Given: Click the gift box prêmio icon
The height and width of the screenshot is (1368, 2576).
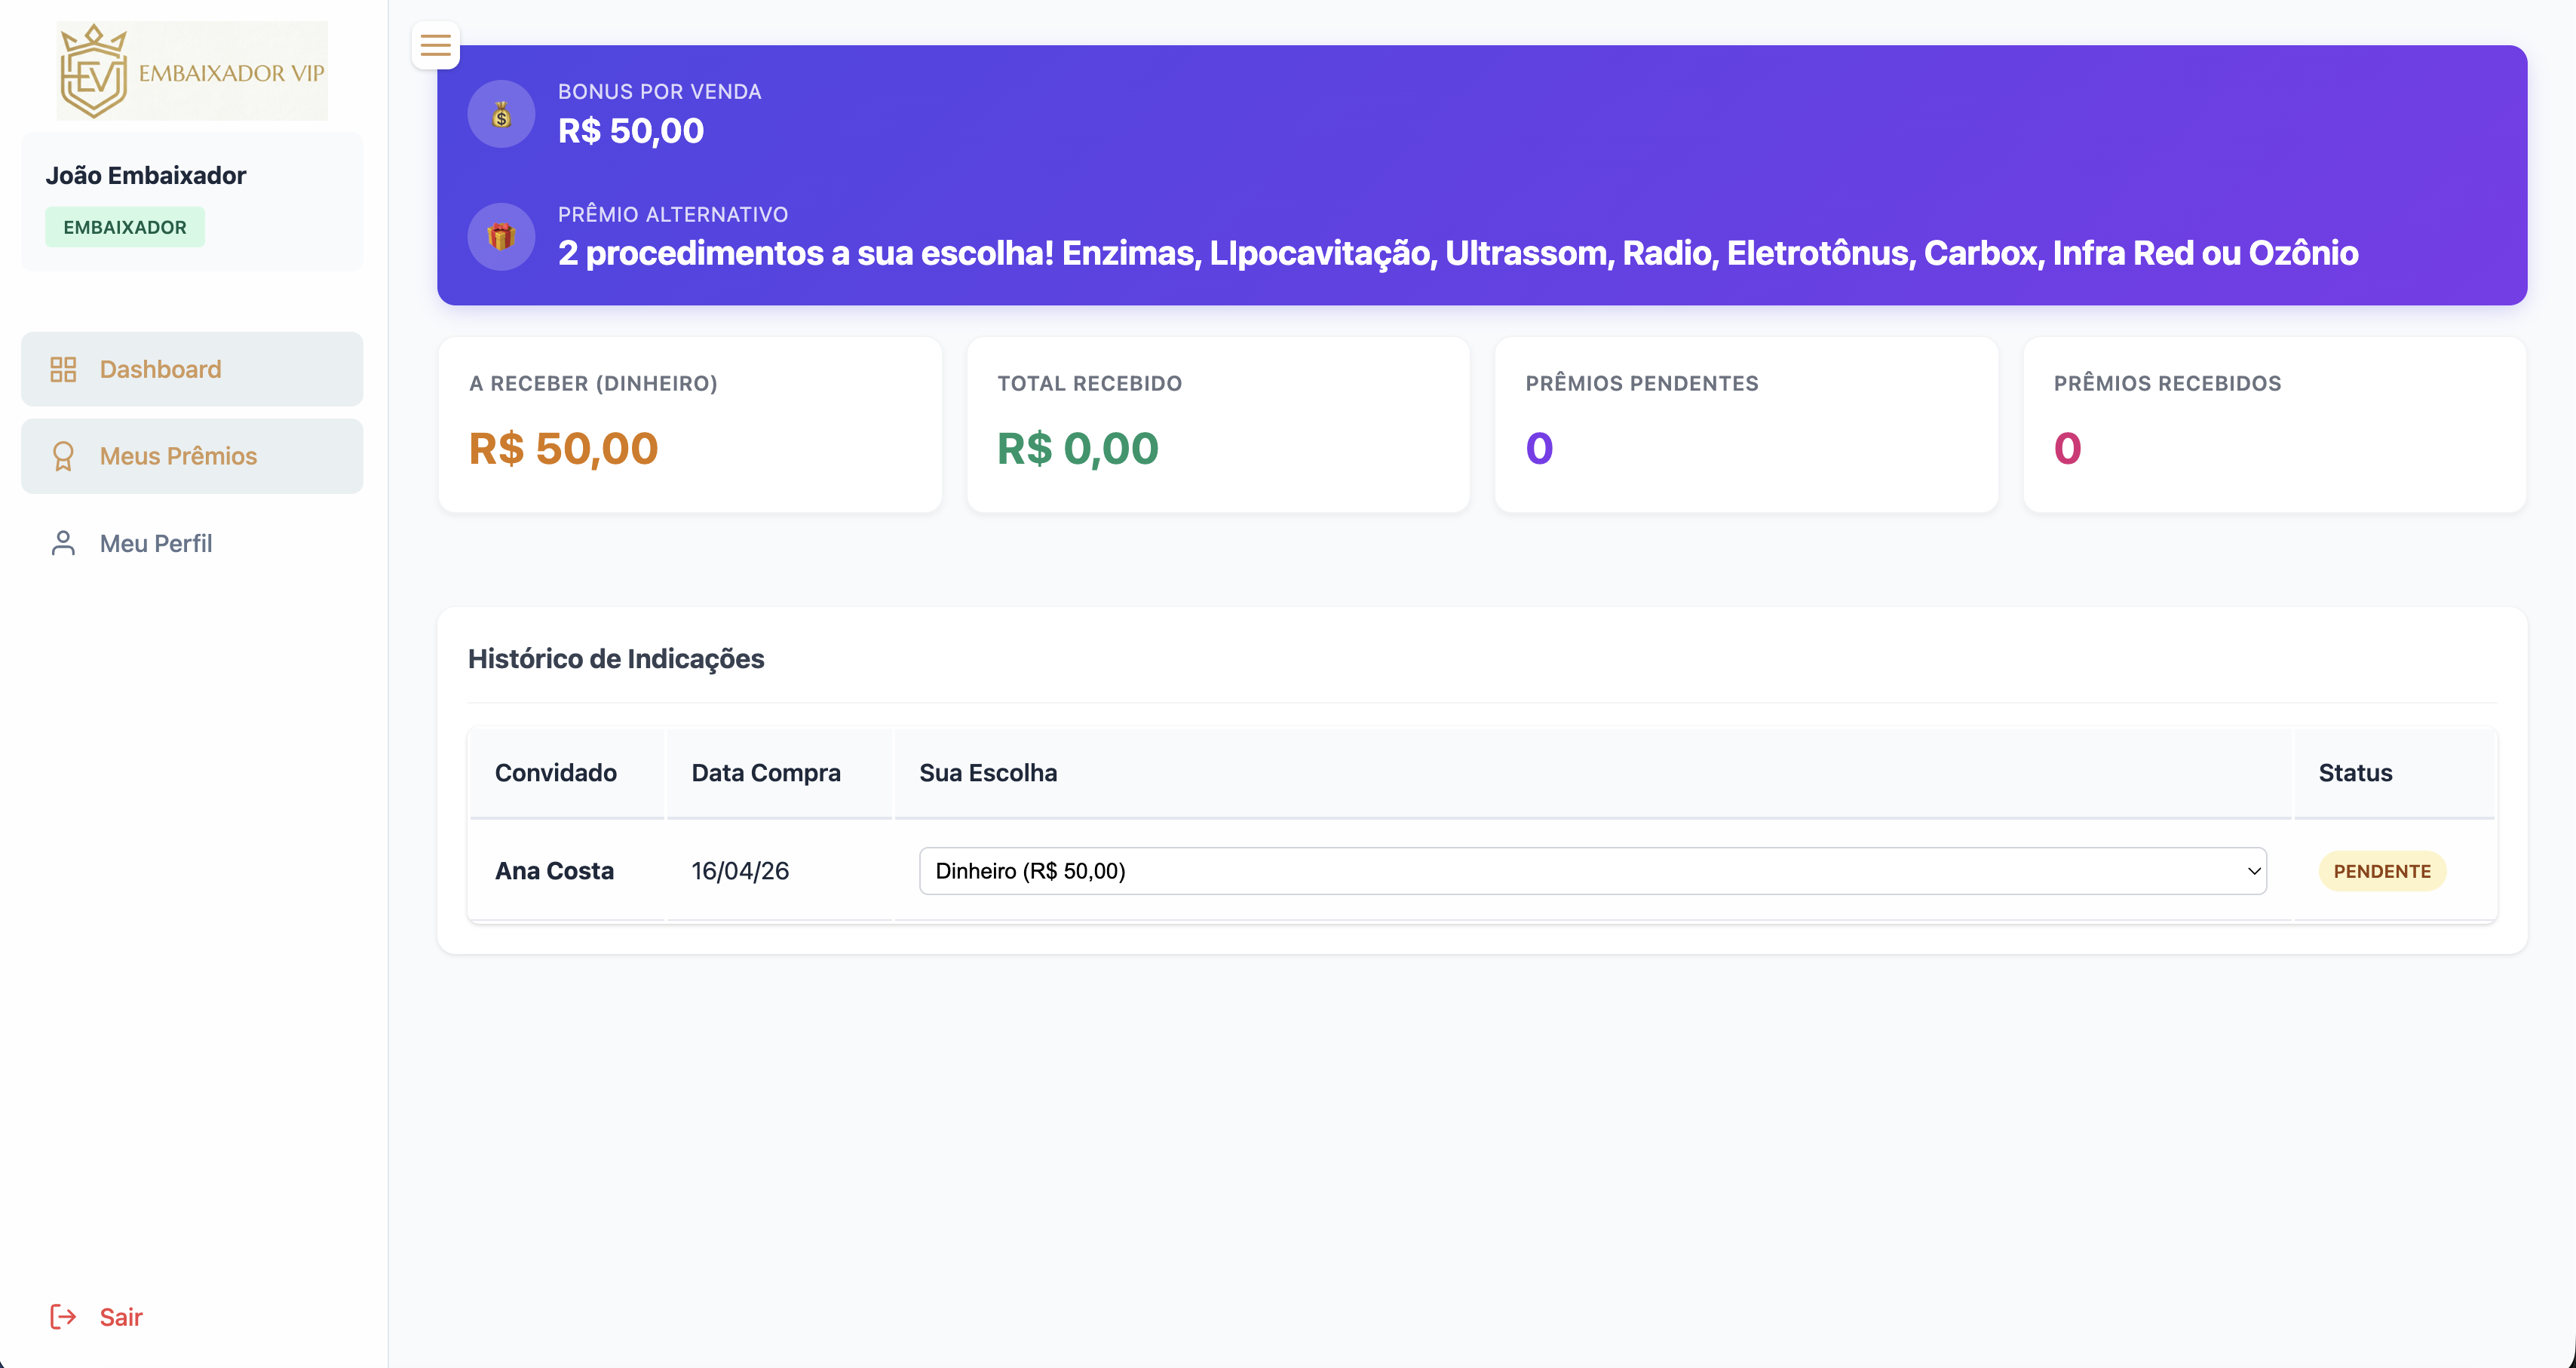Looking at the screenshot, I should (x=501, y=237).
